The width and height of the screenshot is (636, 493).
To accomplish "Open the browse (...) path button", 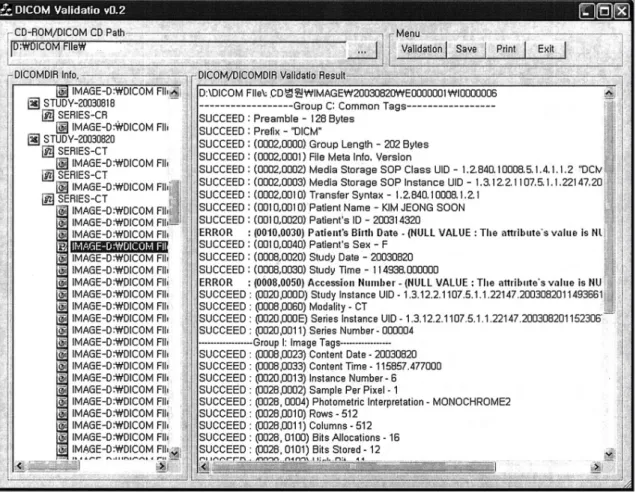I will click(x=362, y=51).
